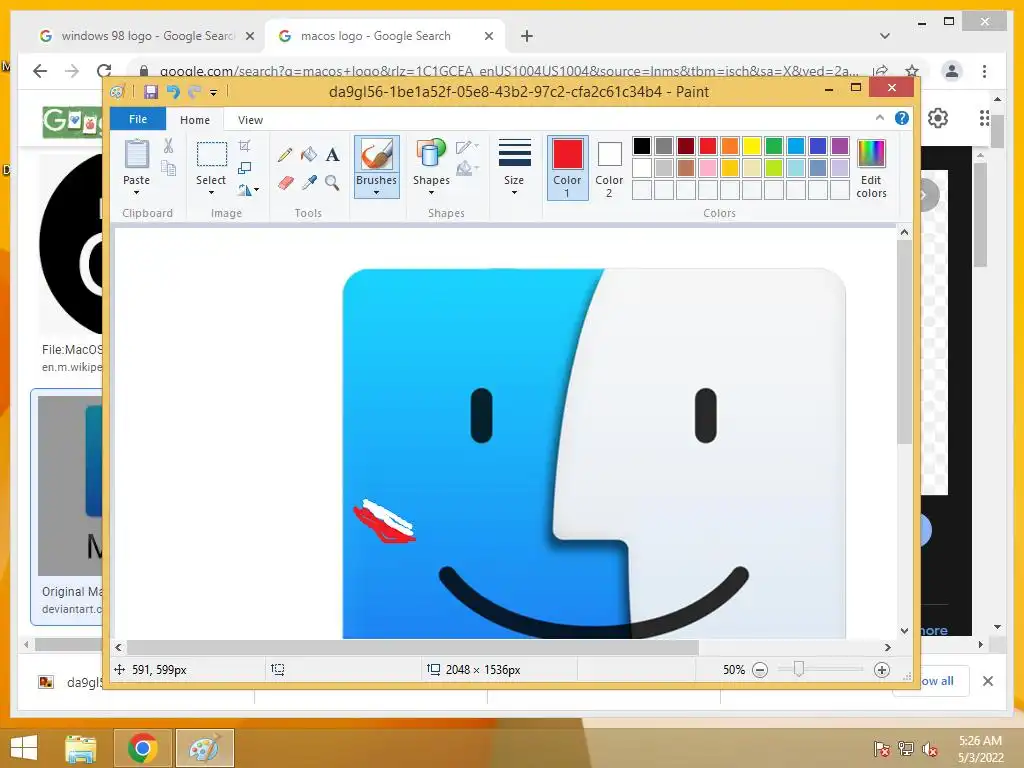Reload the page in Chrome
1024x768 pixels.
pos(104,71)
